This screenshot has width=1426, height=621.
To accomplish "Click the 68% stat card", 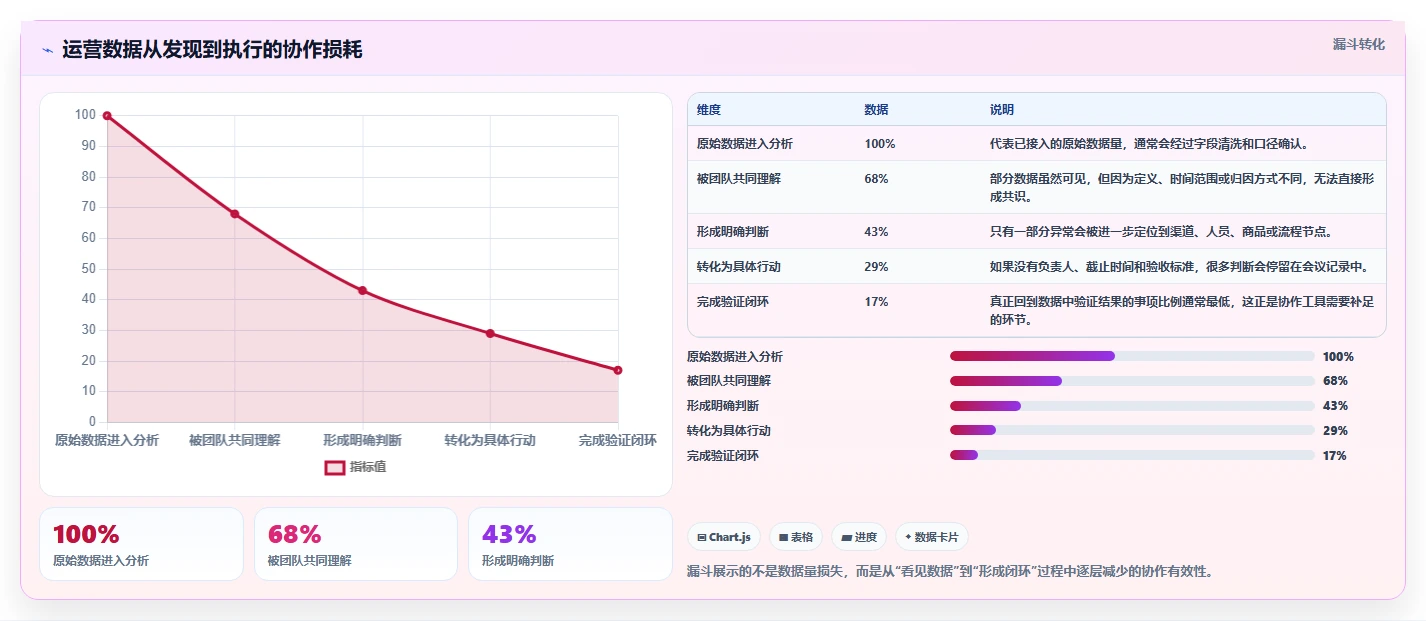I will [356, 544].
